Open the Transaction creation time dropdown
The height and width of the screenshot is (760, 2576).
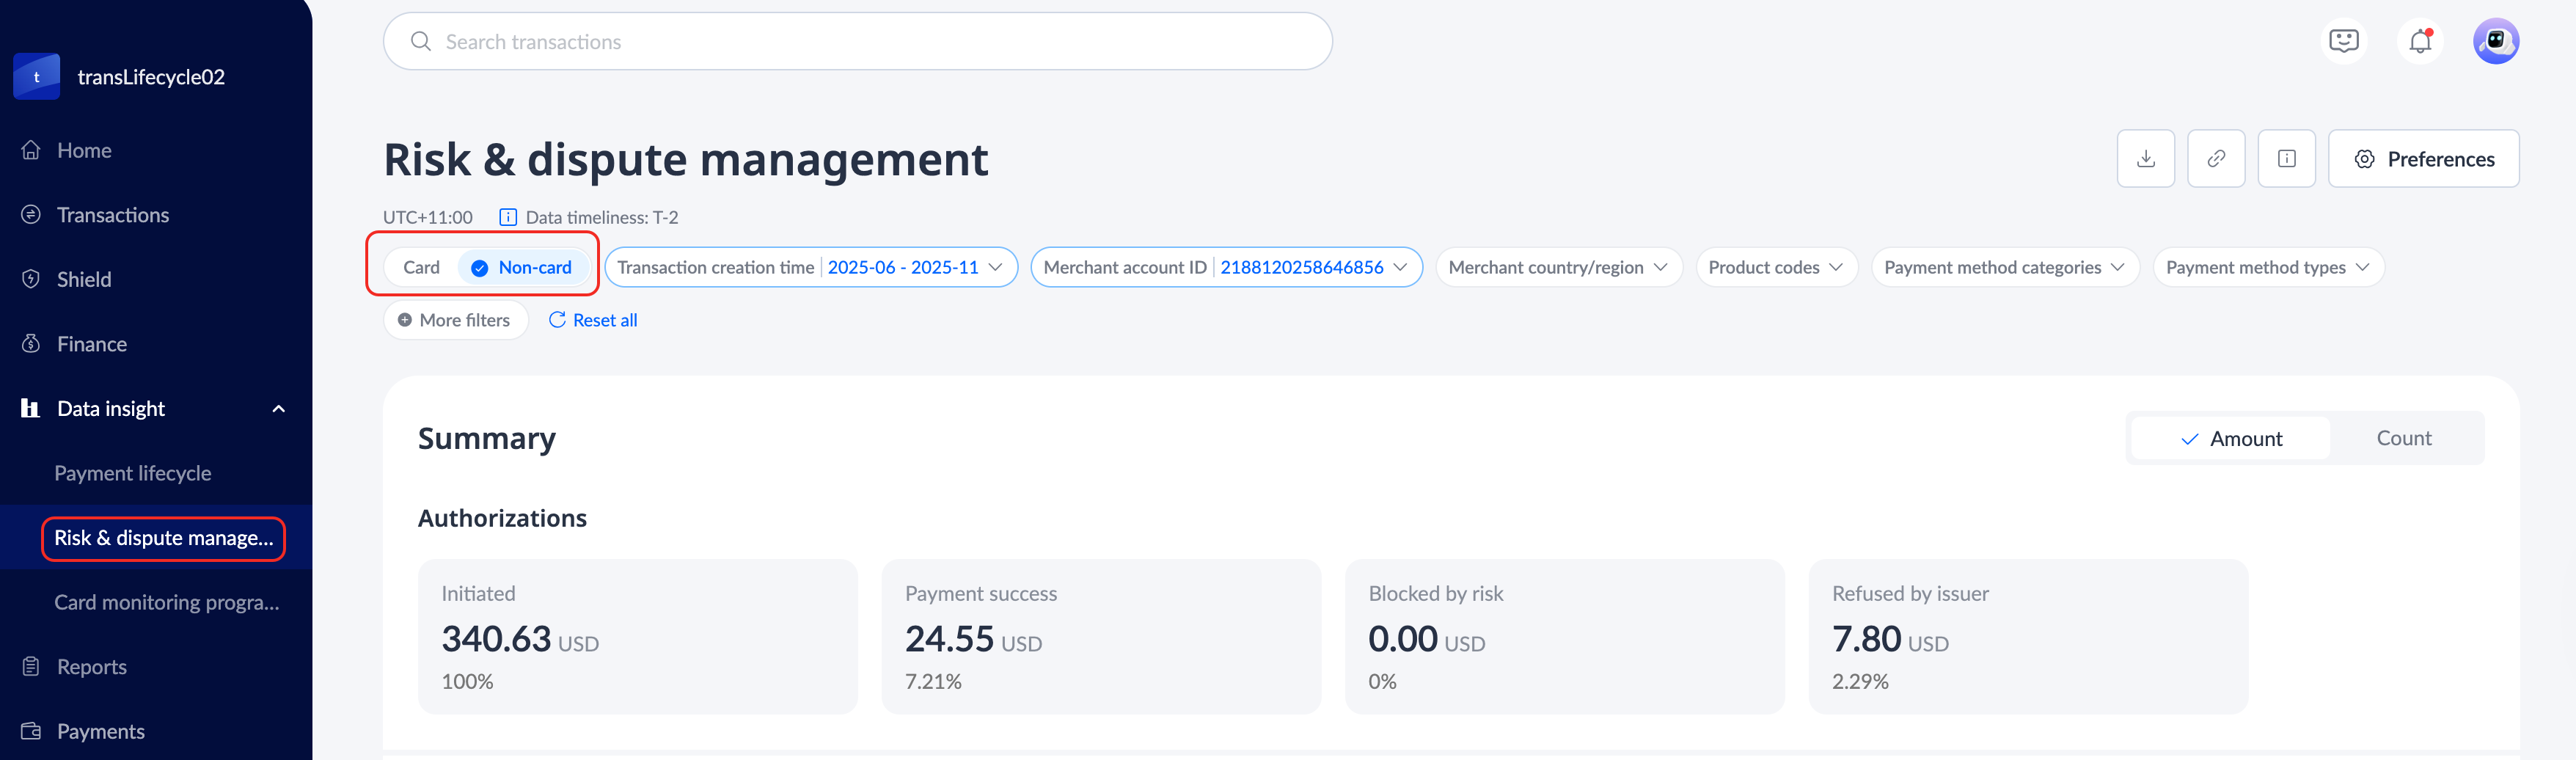pyautogui.click(x=810, y=267)
